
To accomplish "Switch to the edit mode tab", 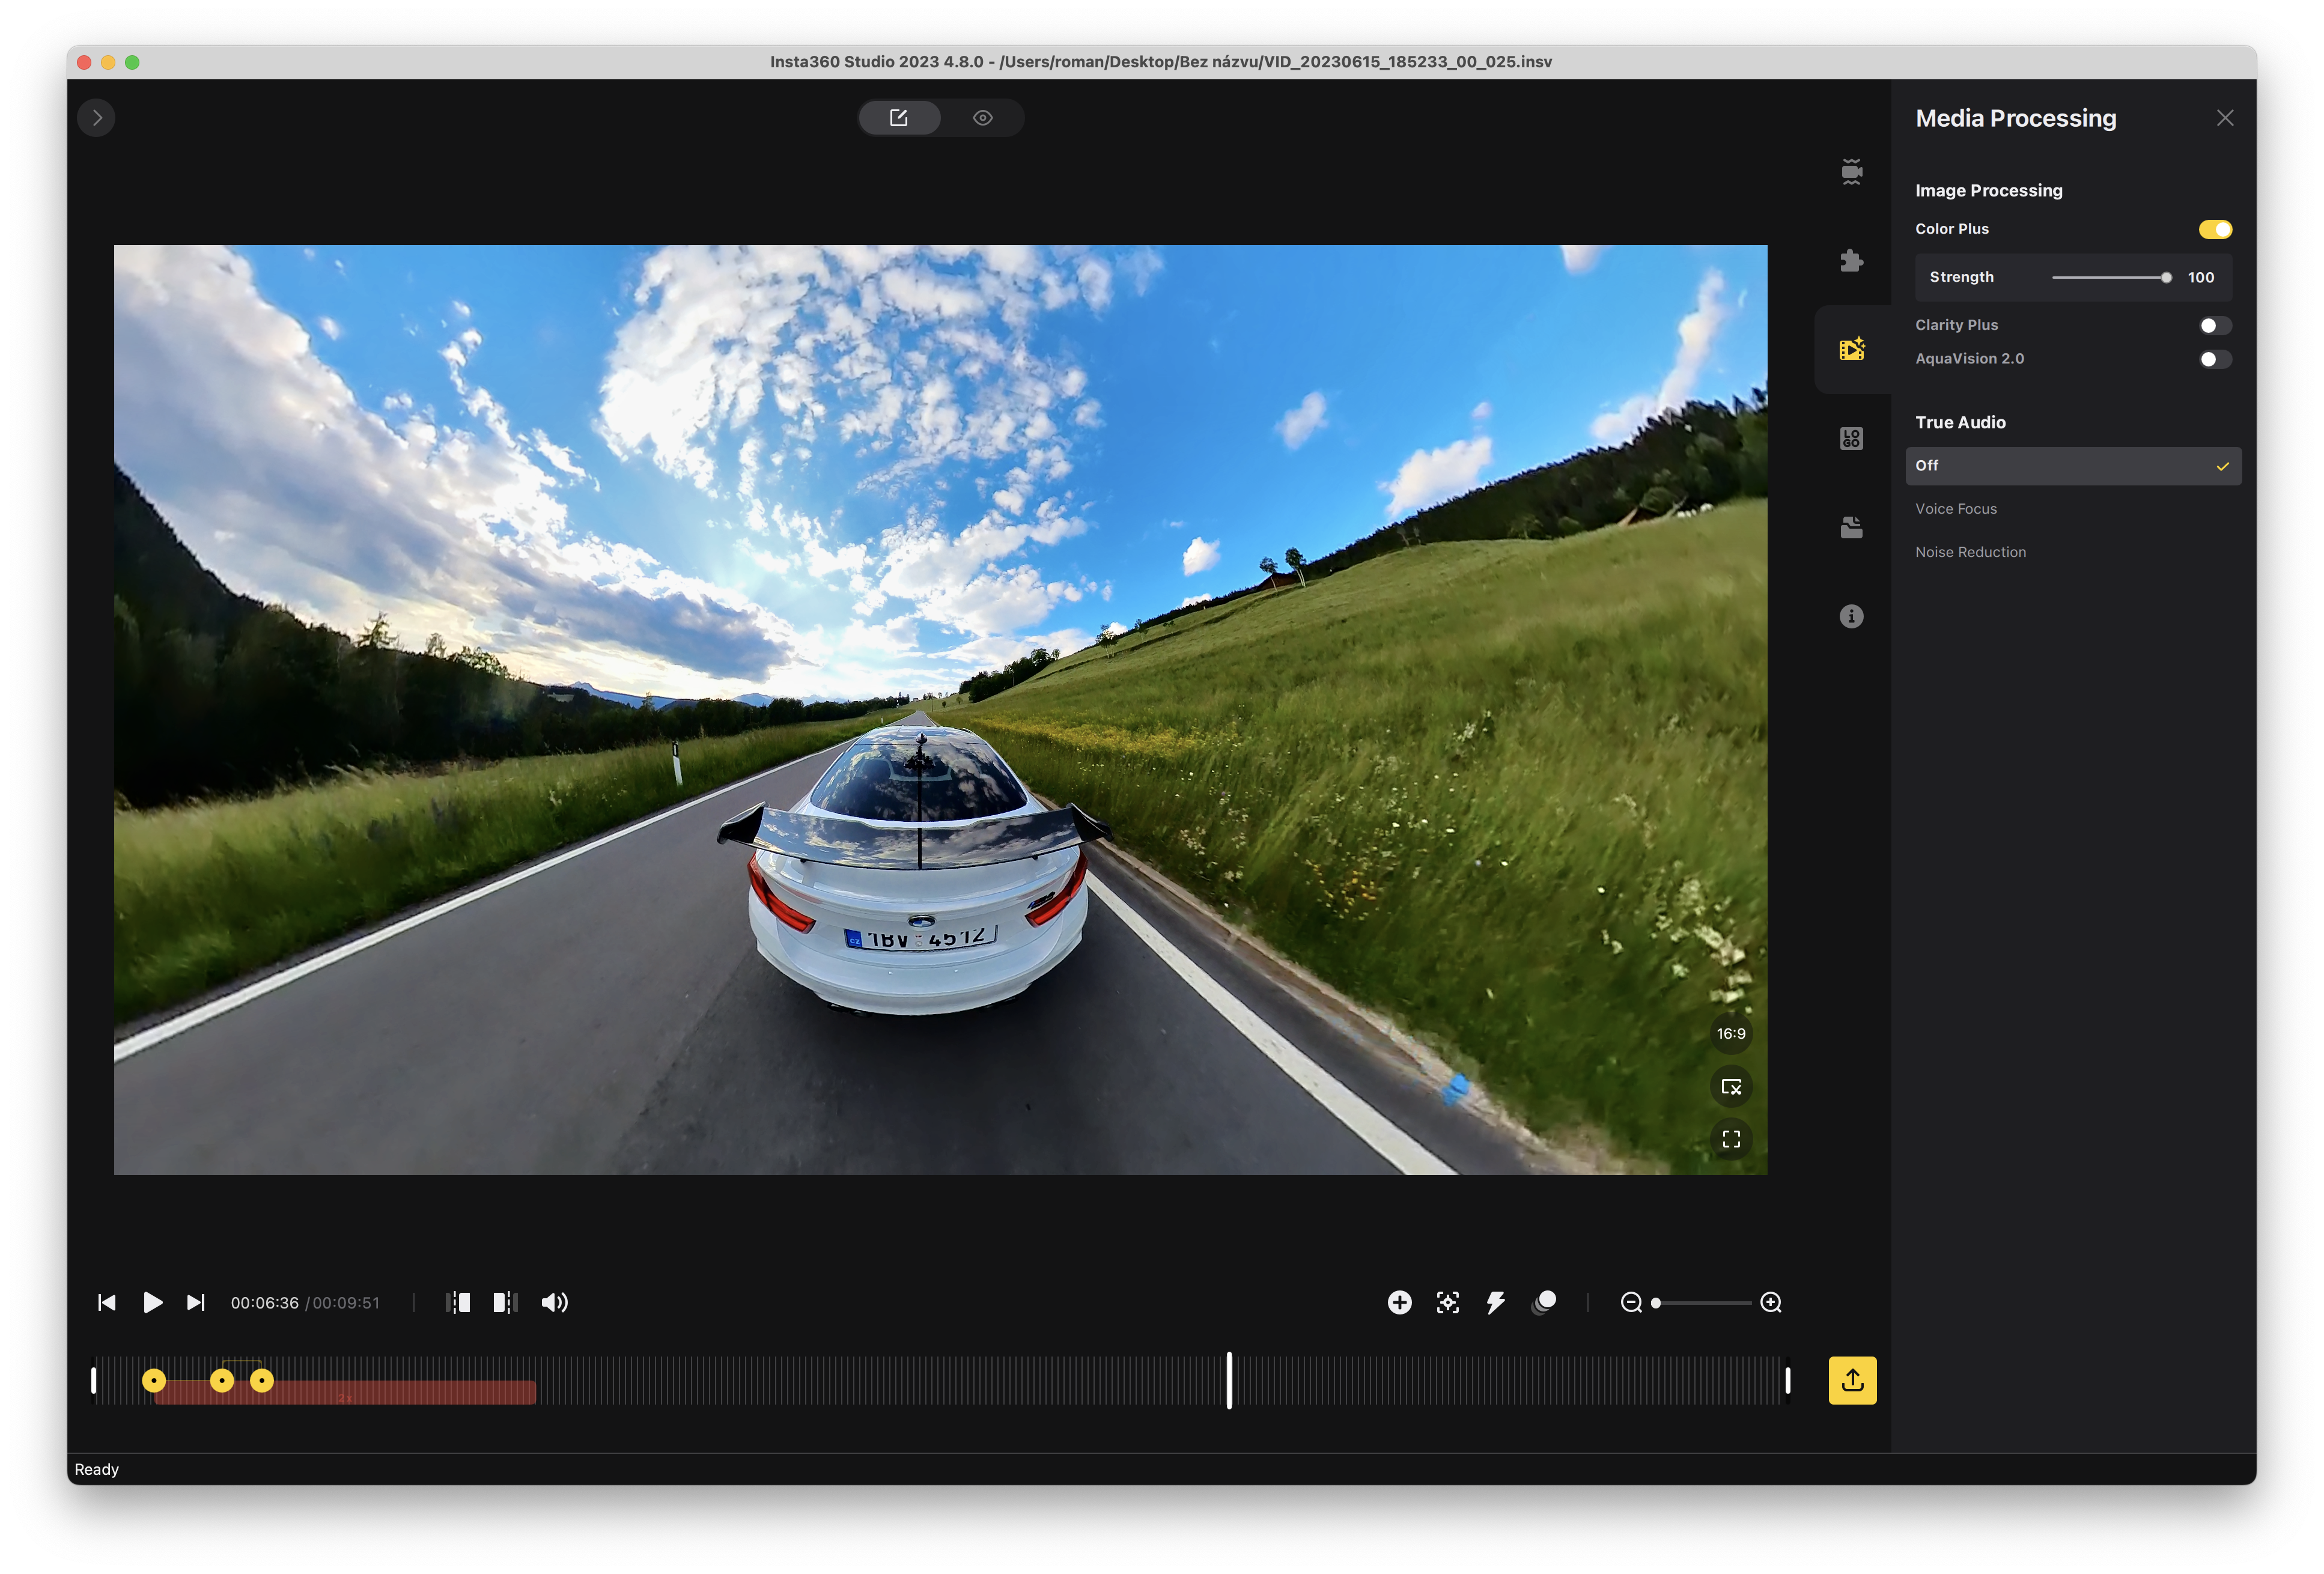I will click(899, 117).
